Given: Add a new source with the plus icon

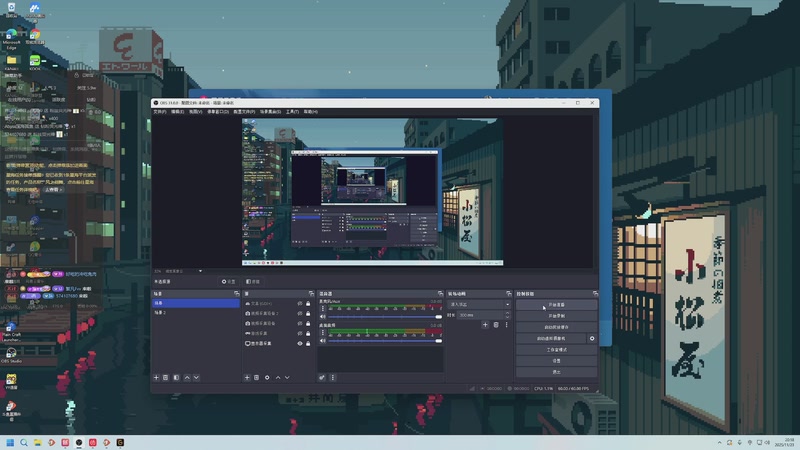Looking at the screenshot, I should 247,378.
